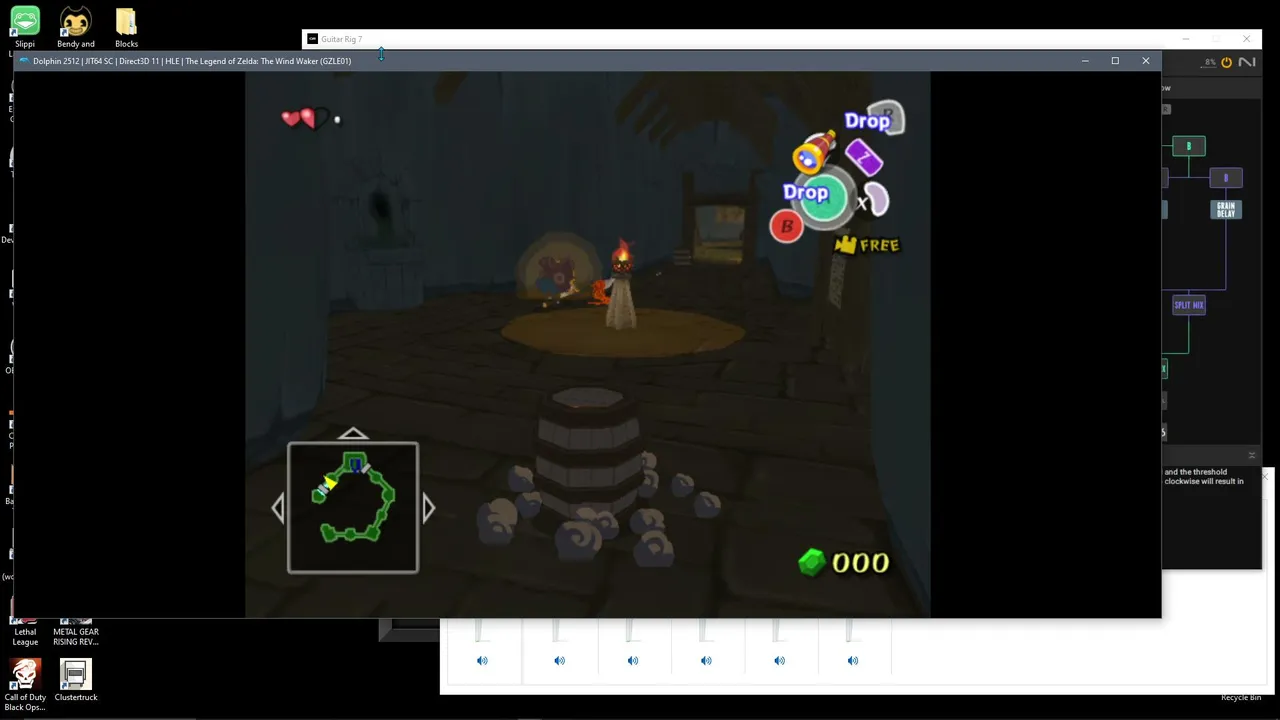Mute the fifth mixer channel from the left
The height and width of the screenshot is (720, 1280).
tap(779, 660)
